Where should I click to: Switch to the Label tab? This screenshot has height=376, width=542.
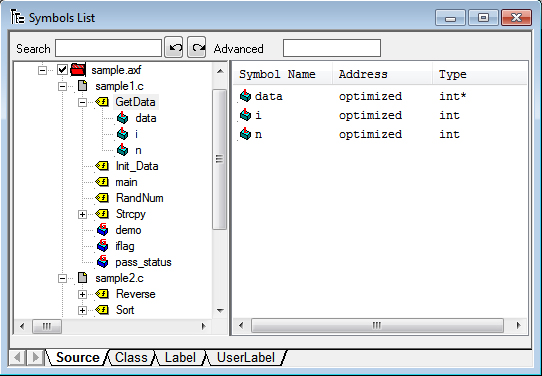click(180, 358)
